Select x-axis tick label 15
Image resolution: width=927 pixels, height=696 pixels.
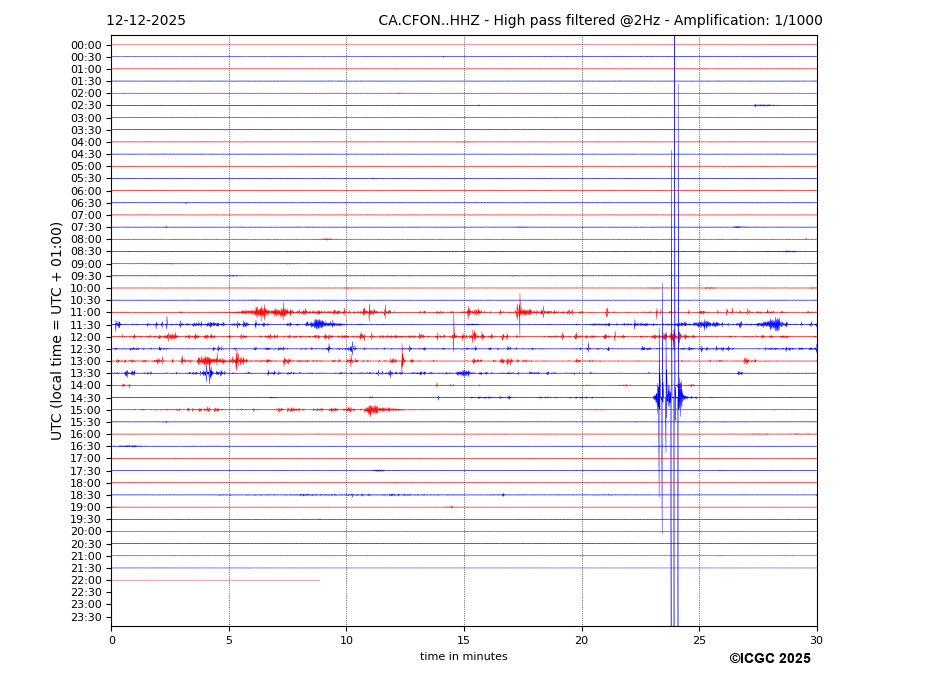(464, 640)
